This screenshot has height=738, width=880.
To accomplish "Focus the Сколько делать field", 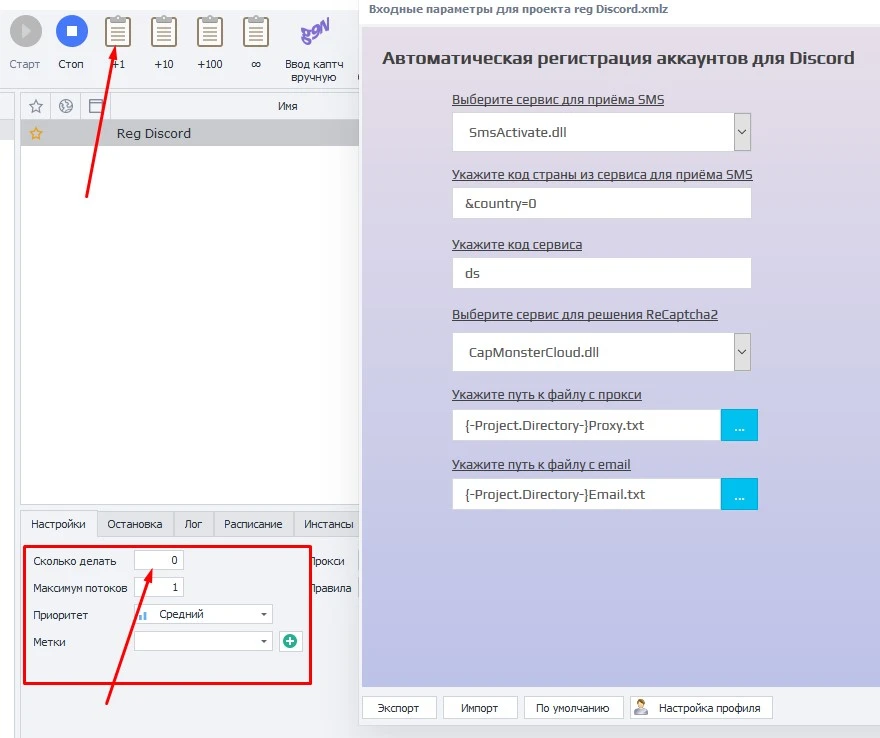I will pos(159,560).
